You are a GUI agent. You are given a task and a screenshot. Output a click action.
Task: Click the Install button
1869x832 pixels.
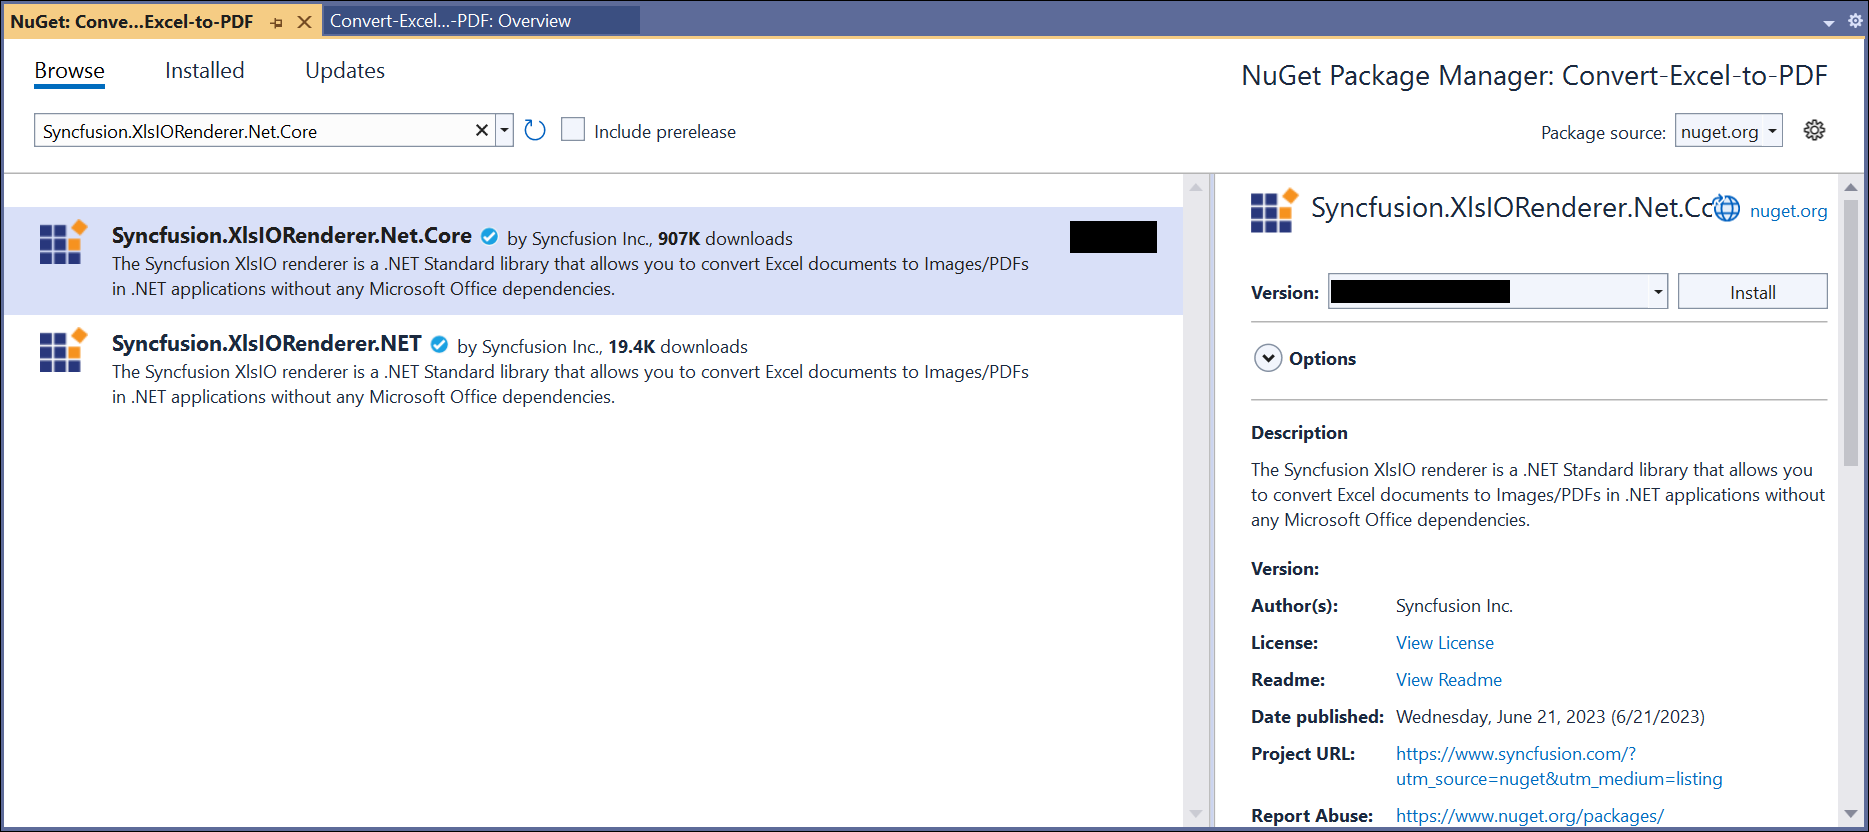[x=1752, y=292]
